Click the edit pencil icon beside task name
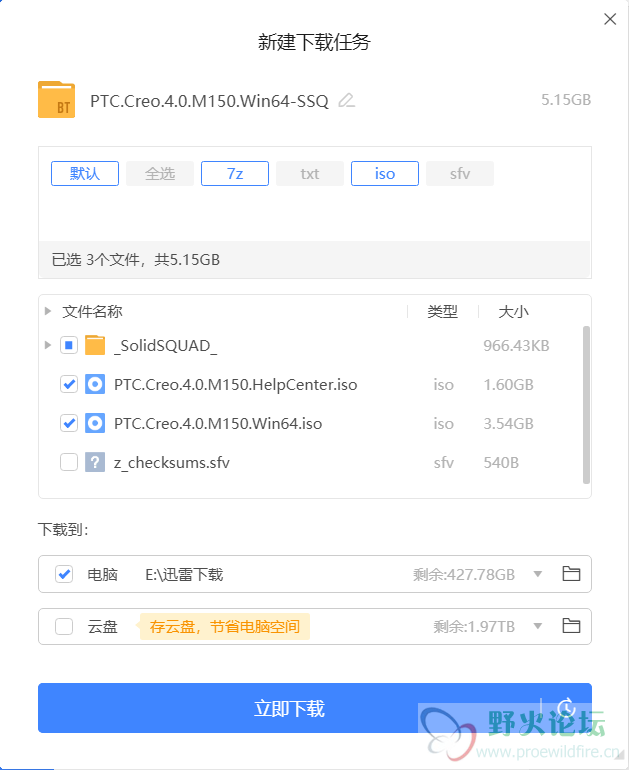 pyautogui.click(x=347, y=101)
